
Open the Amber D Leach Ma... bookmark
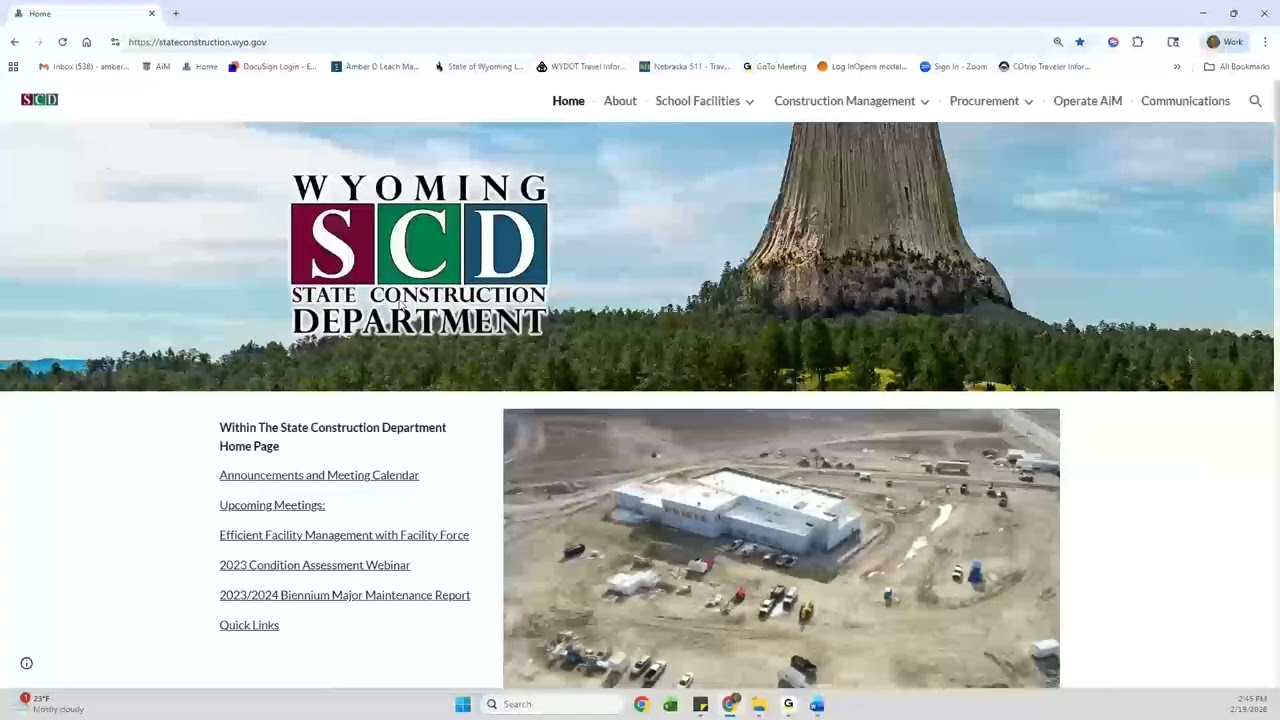click(375, 67)
